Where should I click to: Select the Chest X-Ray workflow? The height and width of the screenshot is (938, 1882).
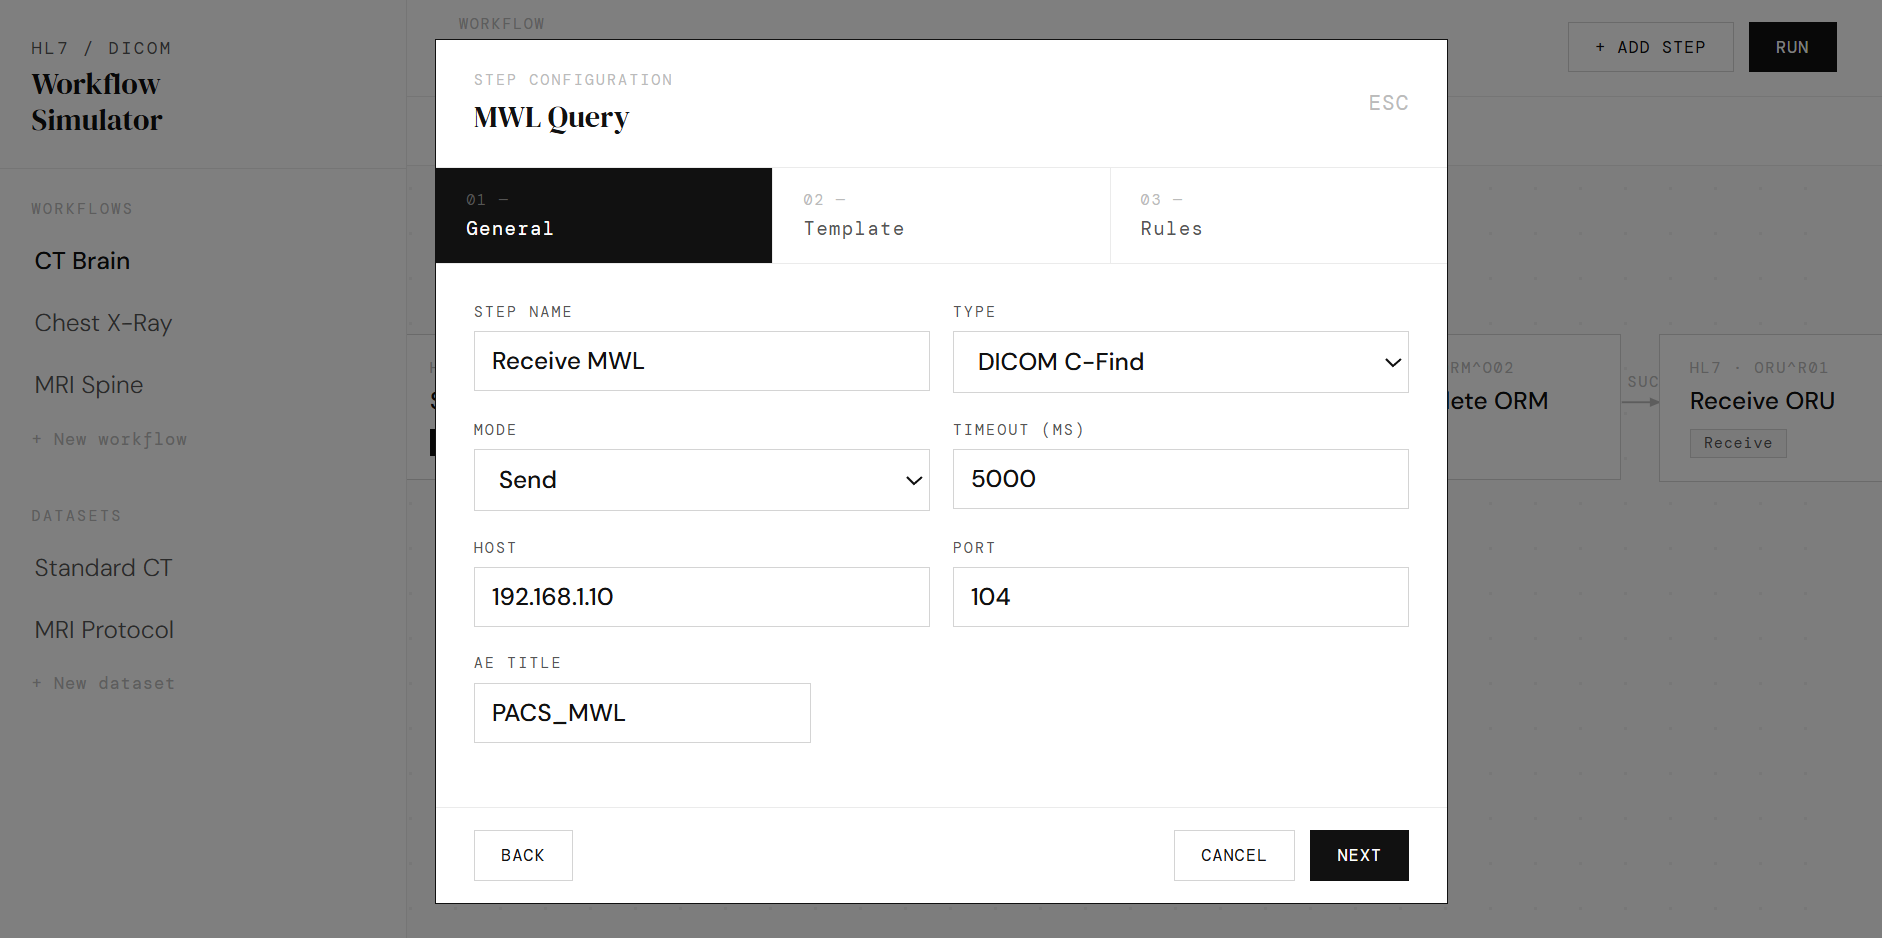103,322
